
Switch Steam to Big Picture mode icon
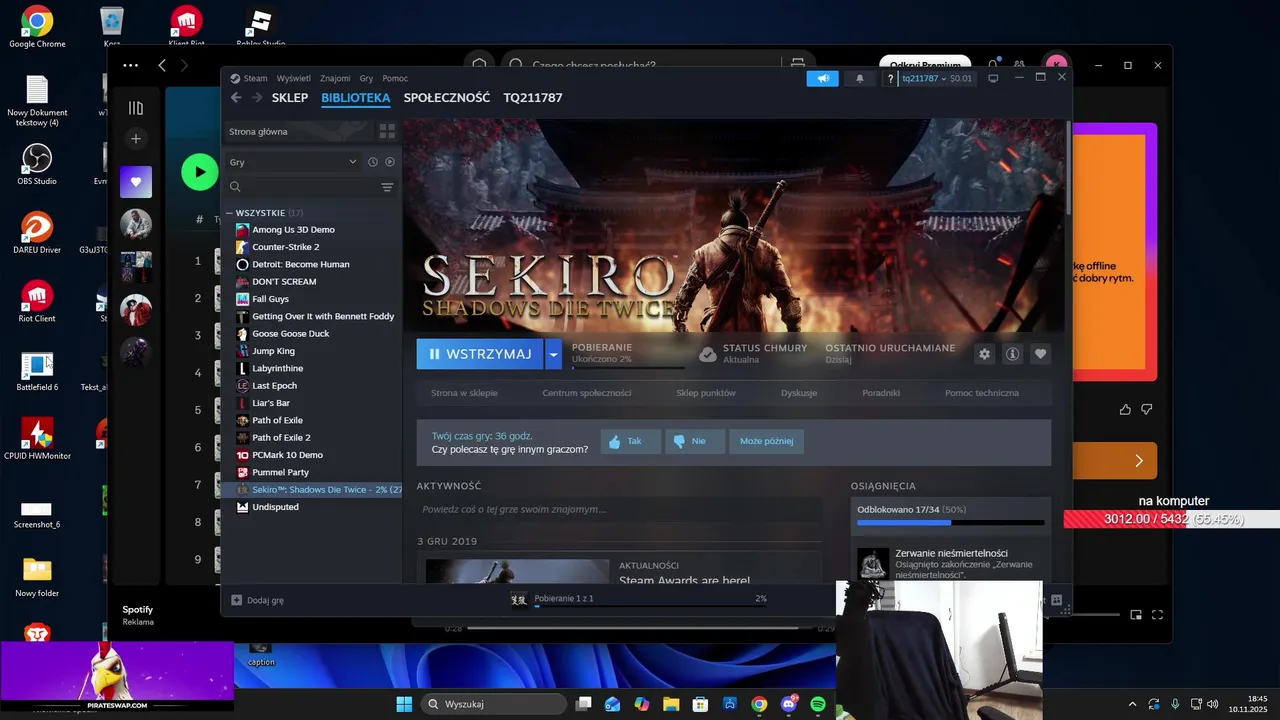coord(993,78)
